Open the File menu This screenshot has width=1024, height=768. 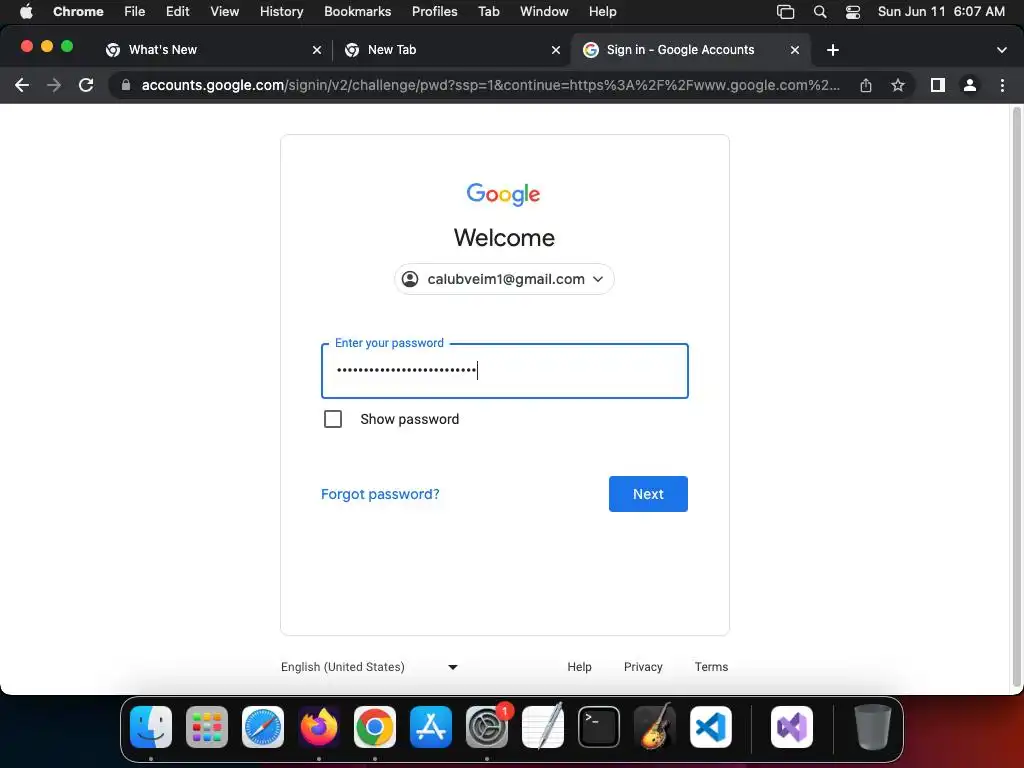(135, 12)
